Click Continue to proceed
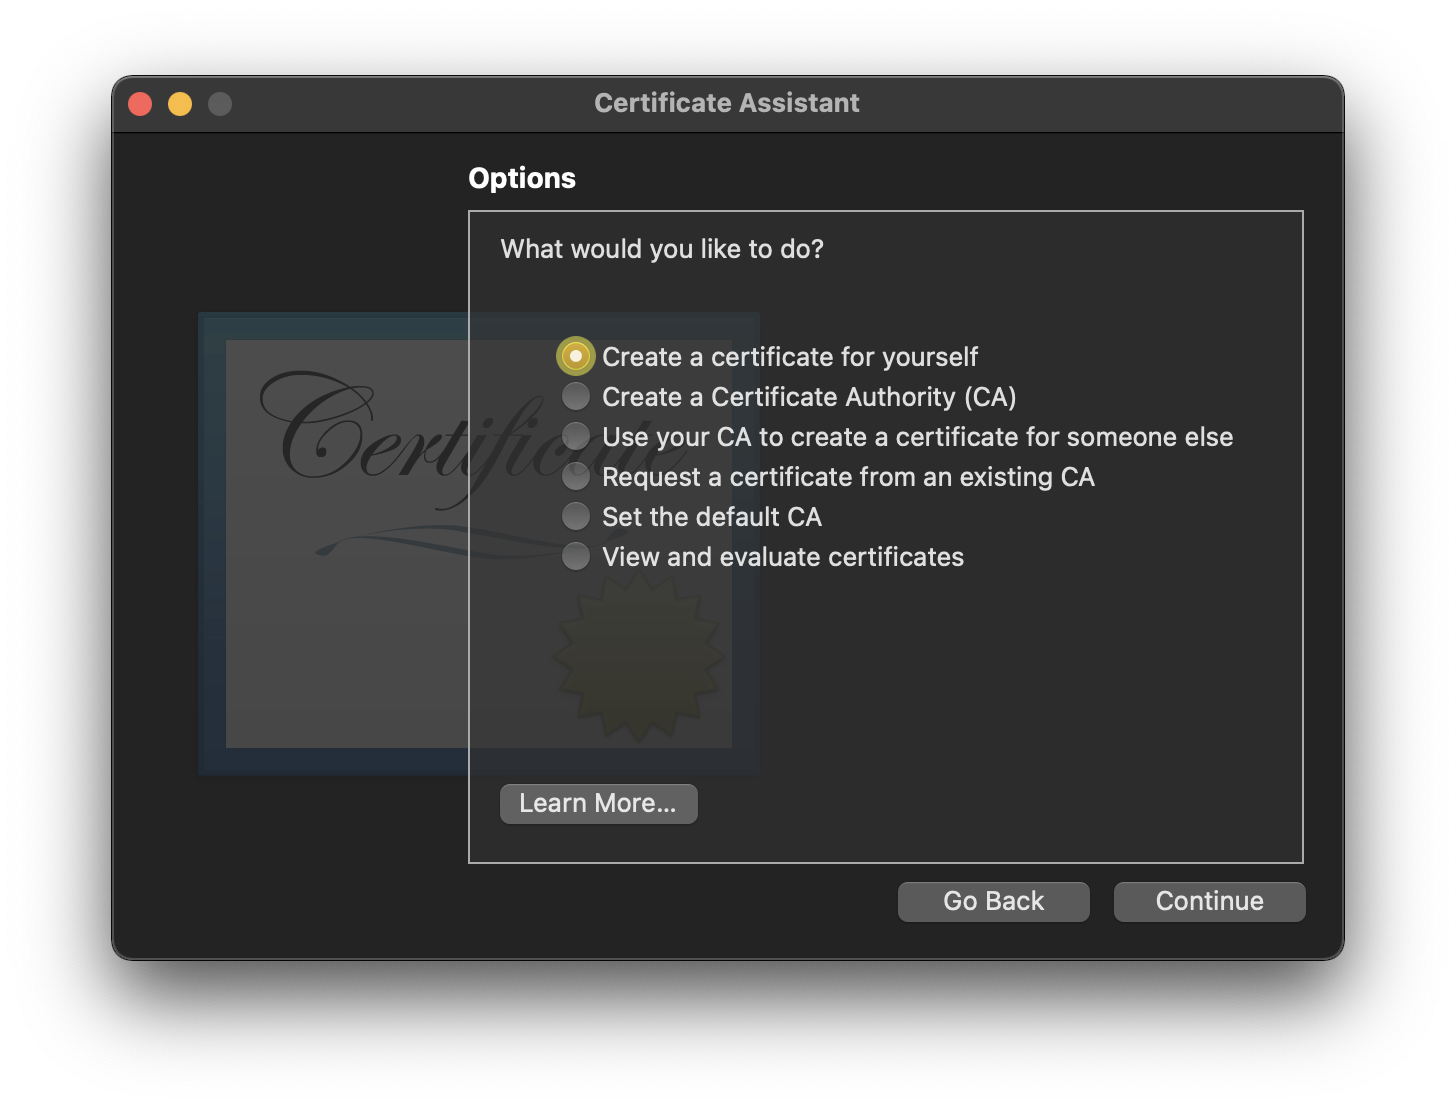Screen dimensions: 1456x1108 tap(1209, 902)
